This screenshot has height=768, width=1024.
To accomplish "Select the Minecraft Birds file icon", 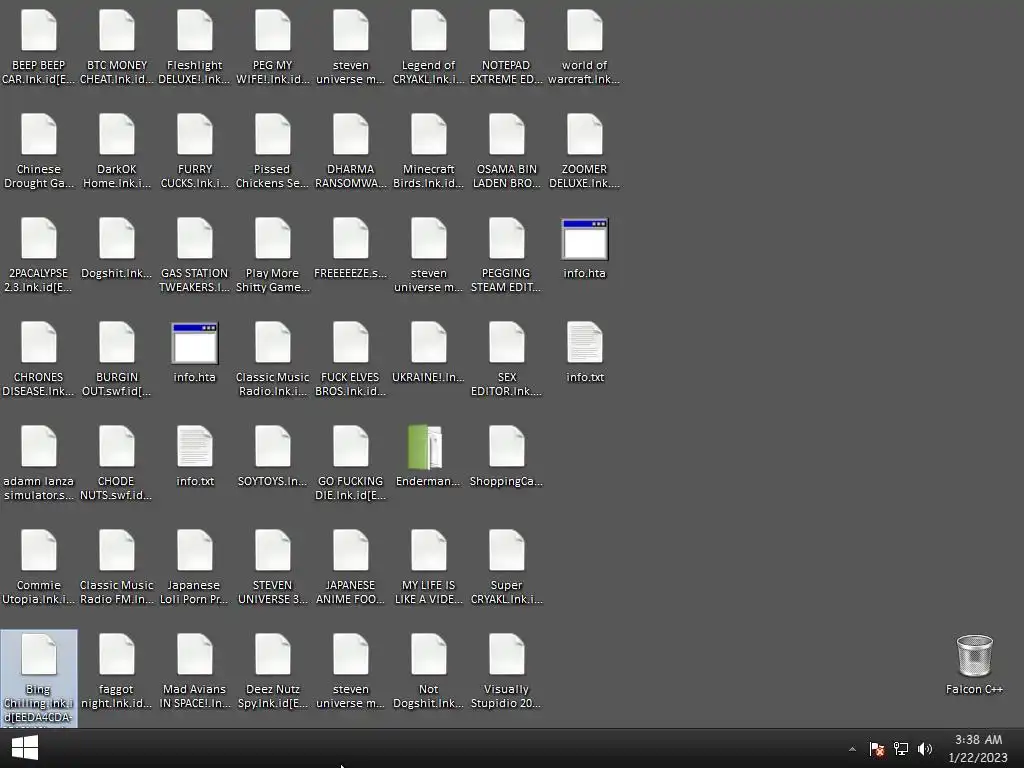I will point(428,134).
